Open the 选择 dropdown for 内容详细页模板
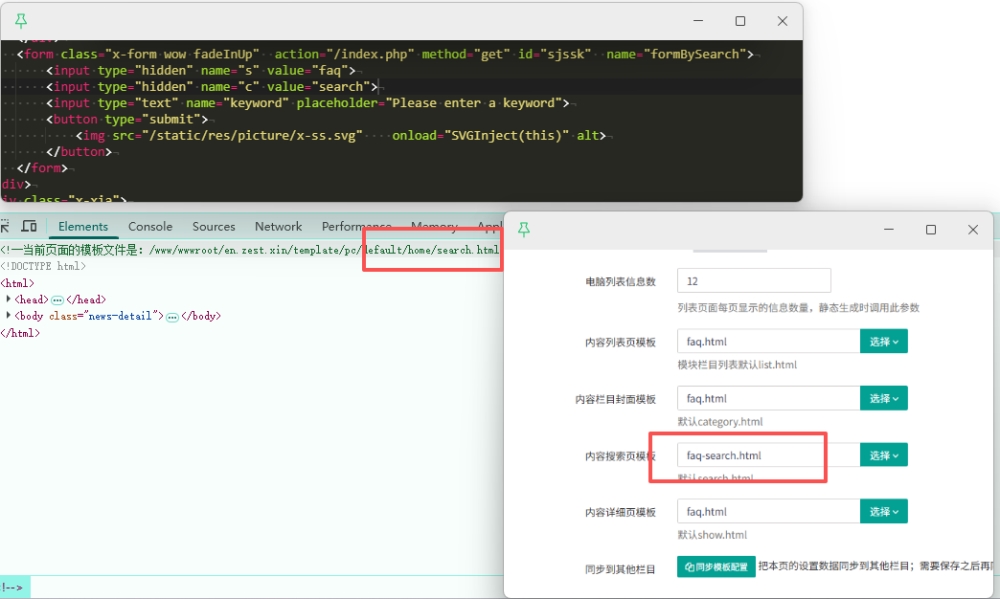 click(883, 512)
